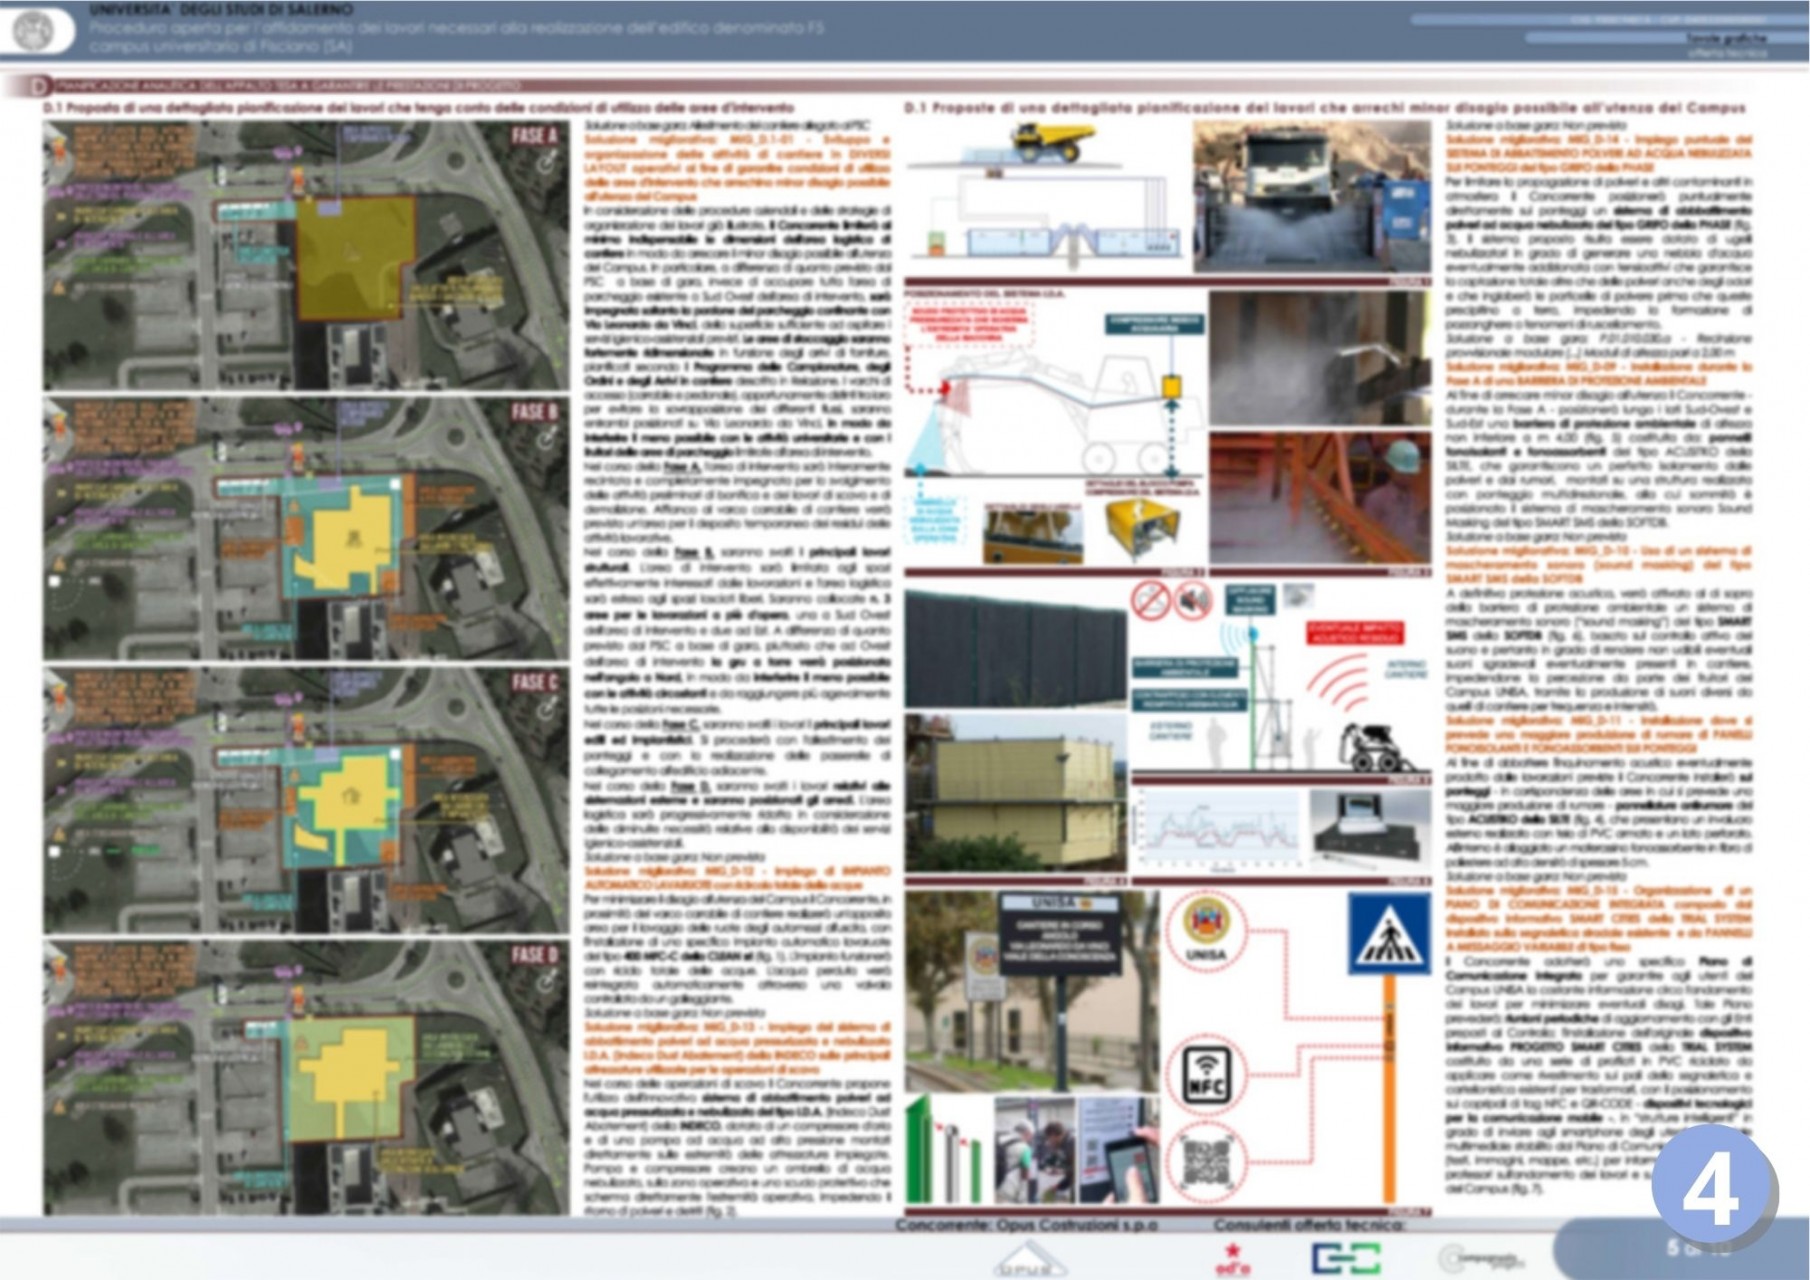This screenshot has height=1280, width=1810.
Task: Click the crossed-out speaker noise icon
Action: point(1191,601)
